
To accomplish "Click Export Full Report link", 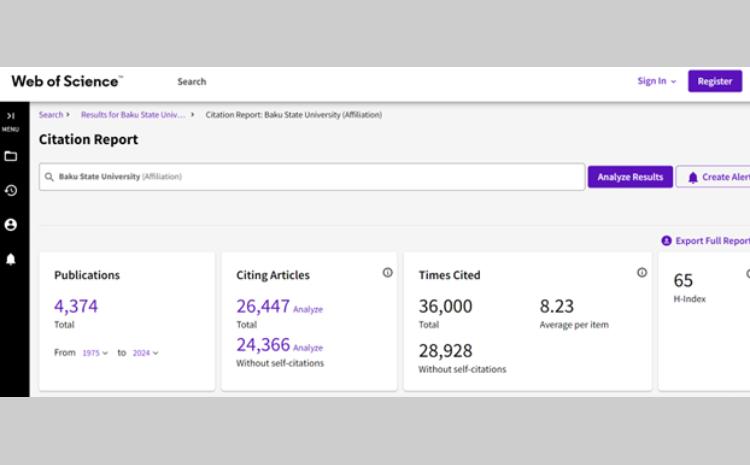I will 710,241.
